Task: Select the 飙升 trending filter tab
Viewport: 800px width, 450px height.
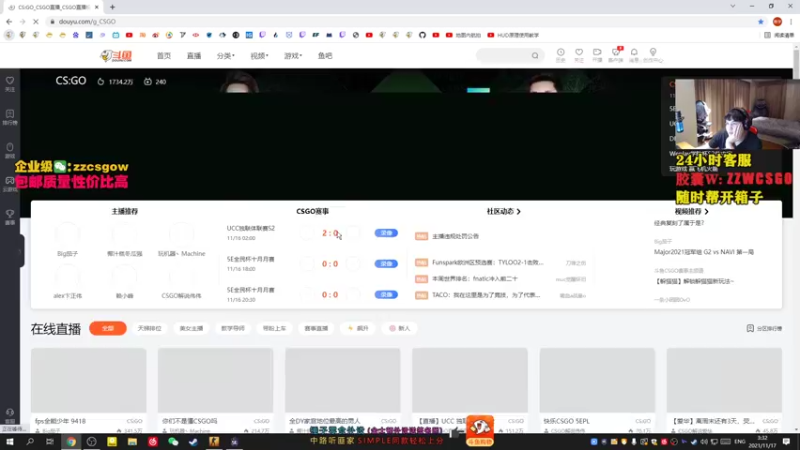Action: [358, 328]
